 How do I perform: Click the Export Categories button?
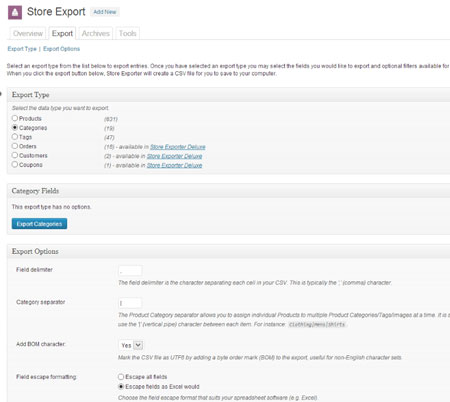[x=39, y=224]
